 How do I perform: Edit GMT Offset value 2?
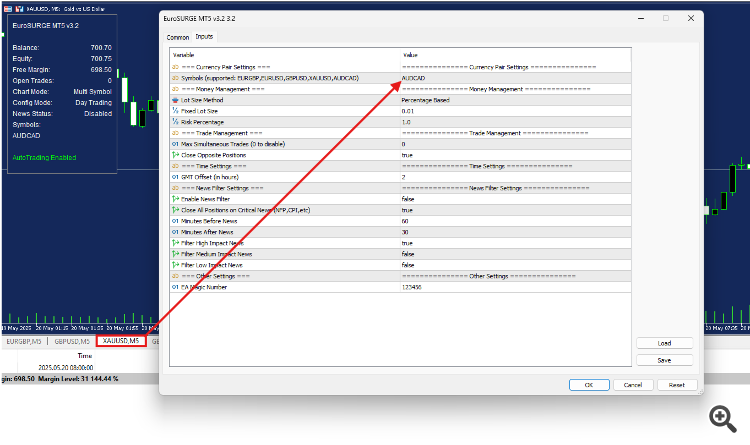point(516,177)
